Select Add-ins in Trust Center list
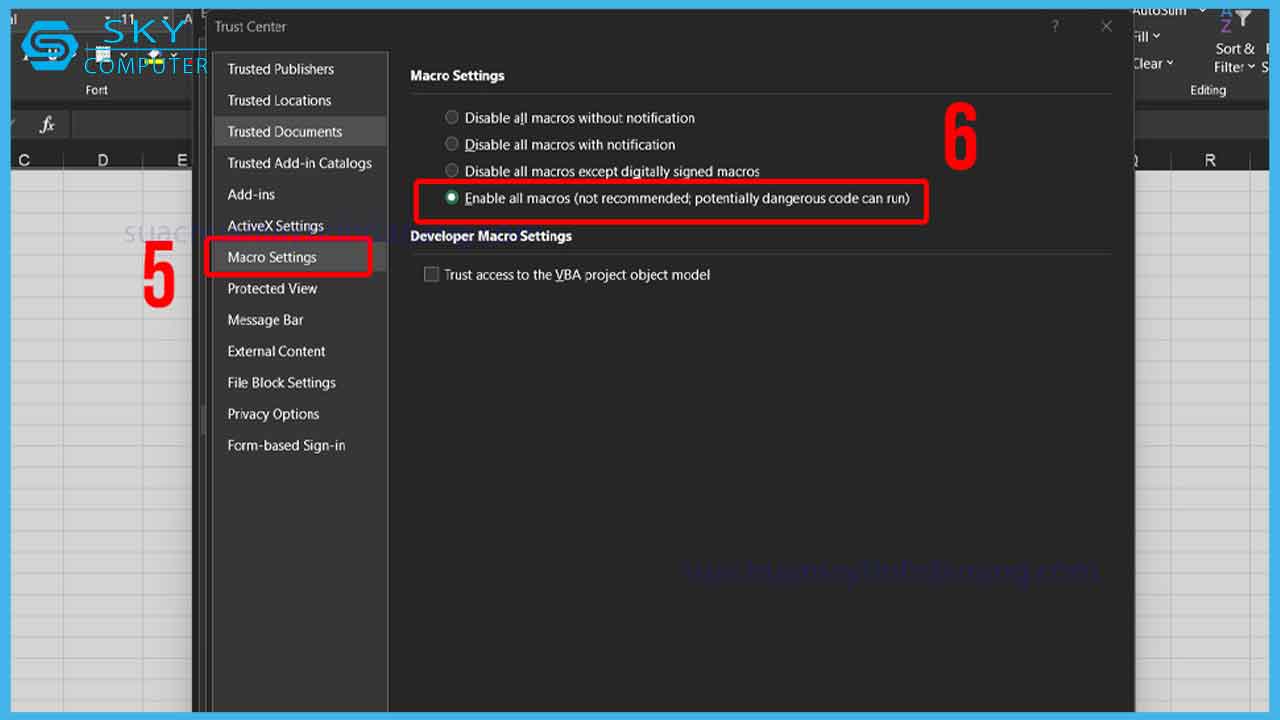The image size is (1280, 720). click(x=300, y=194)
